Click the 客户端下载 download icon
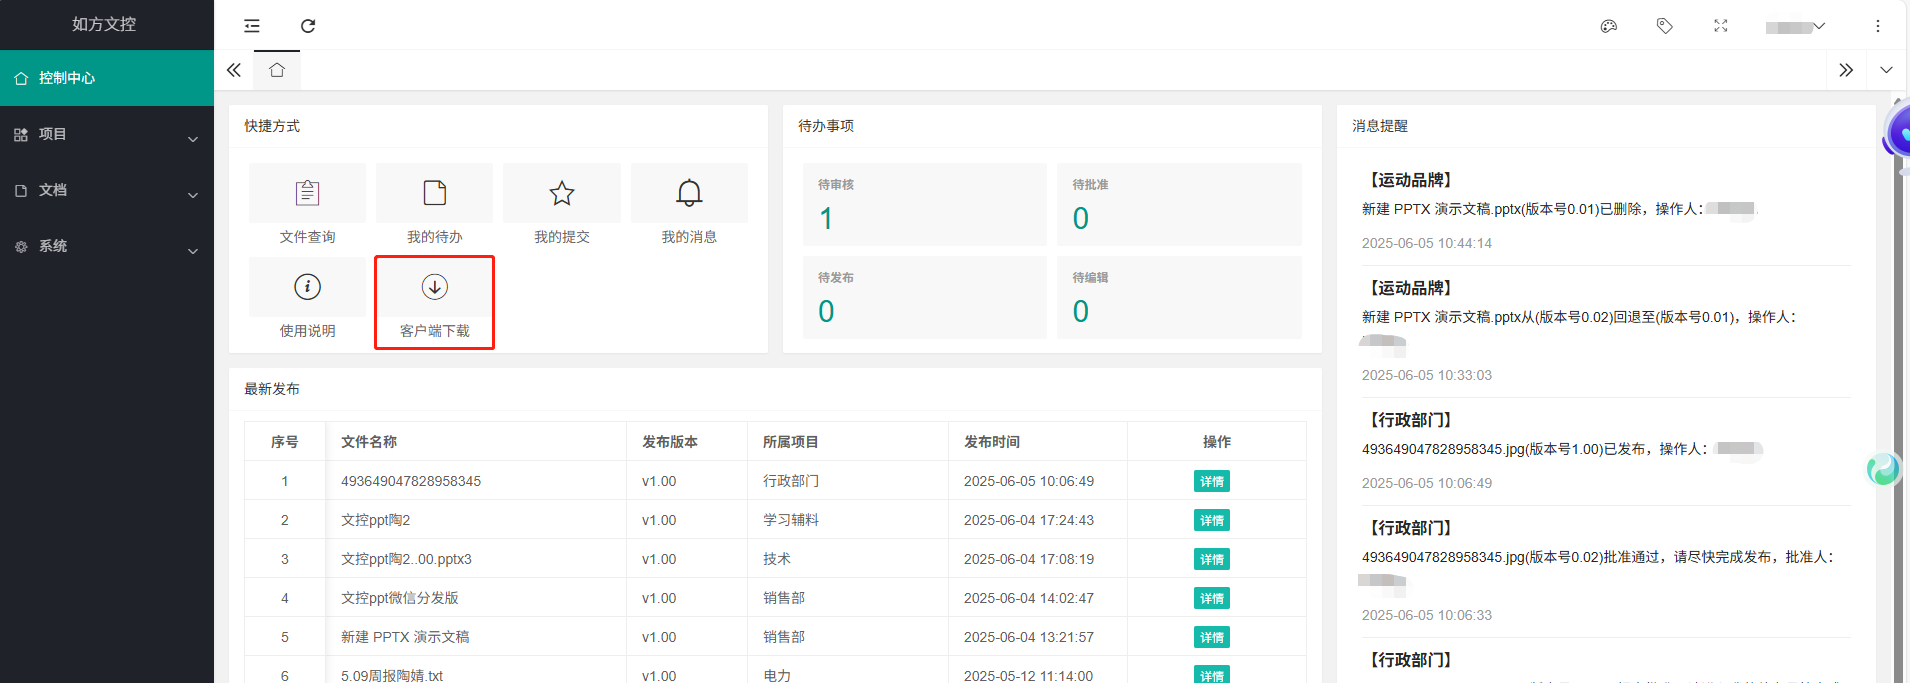This screenshot has height=683, width=1910. 434,287
